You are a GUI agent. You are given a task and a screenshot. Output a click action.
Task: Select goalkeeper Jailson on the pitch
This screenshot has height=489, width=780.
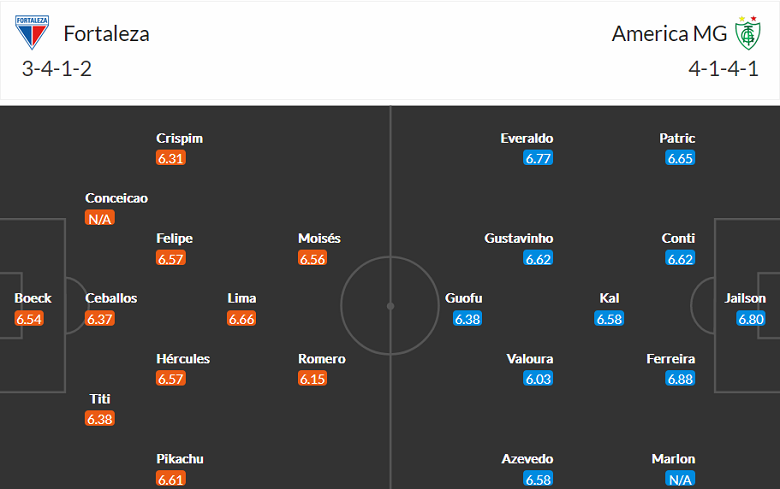coord(746,298)
